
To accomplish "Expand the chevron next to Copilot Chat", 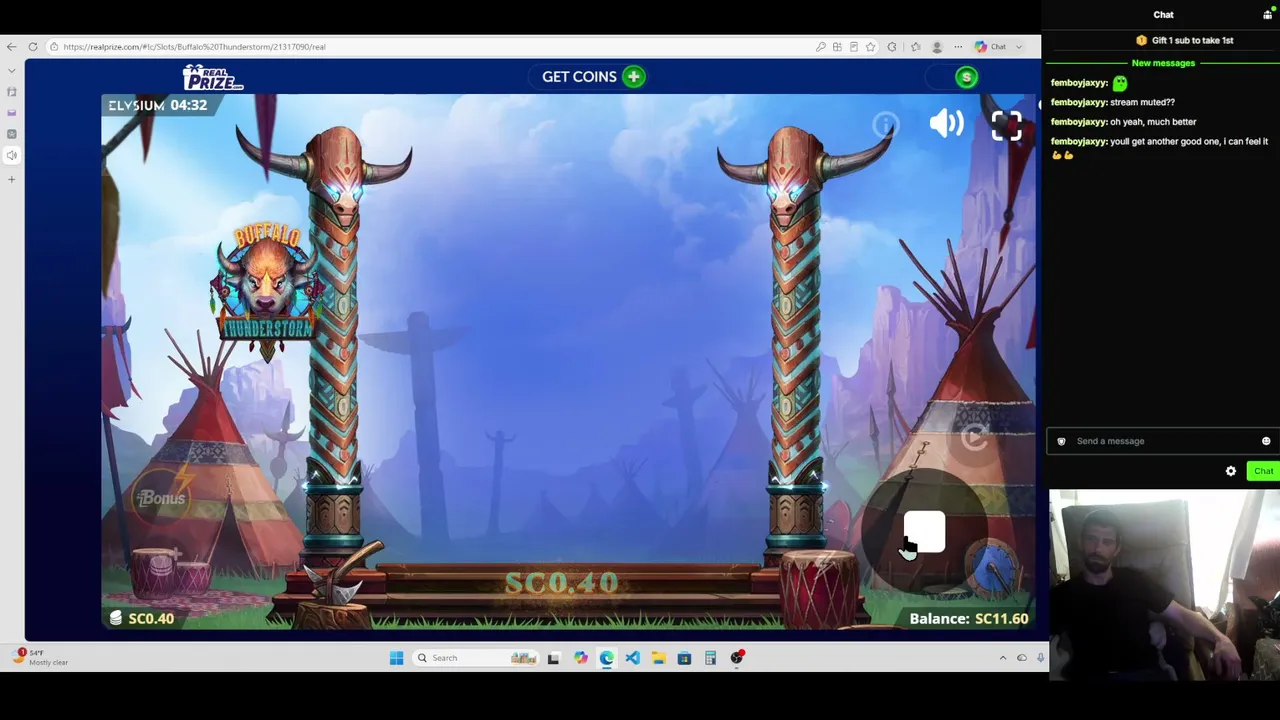I will pyautogui.click(x=1019, y=46).
